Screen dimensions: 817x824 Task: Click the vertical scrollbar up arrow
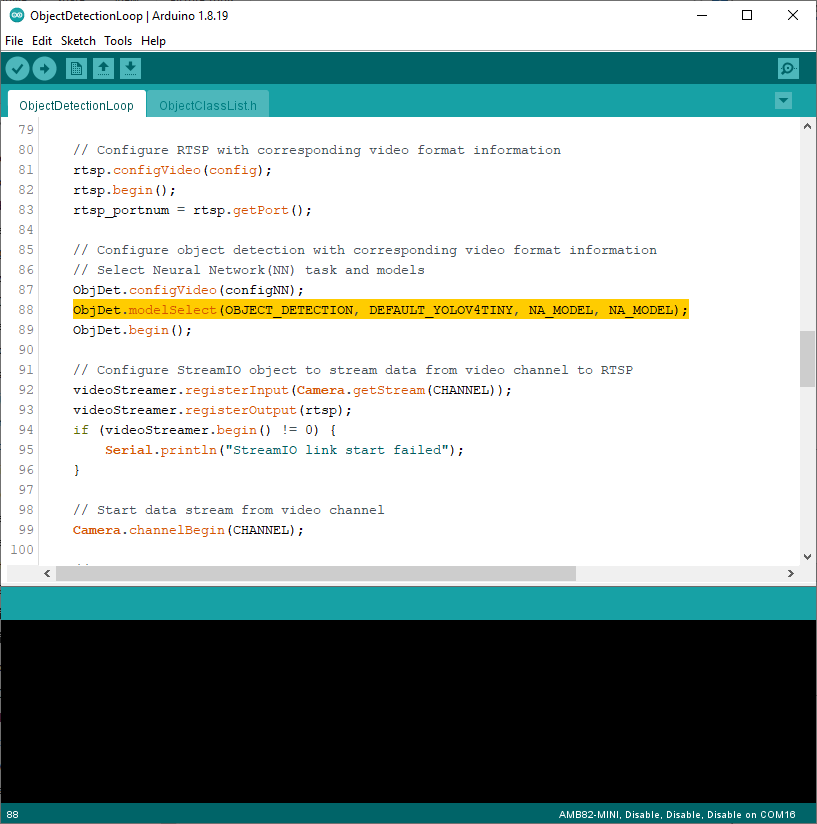[807, 129]
